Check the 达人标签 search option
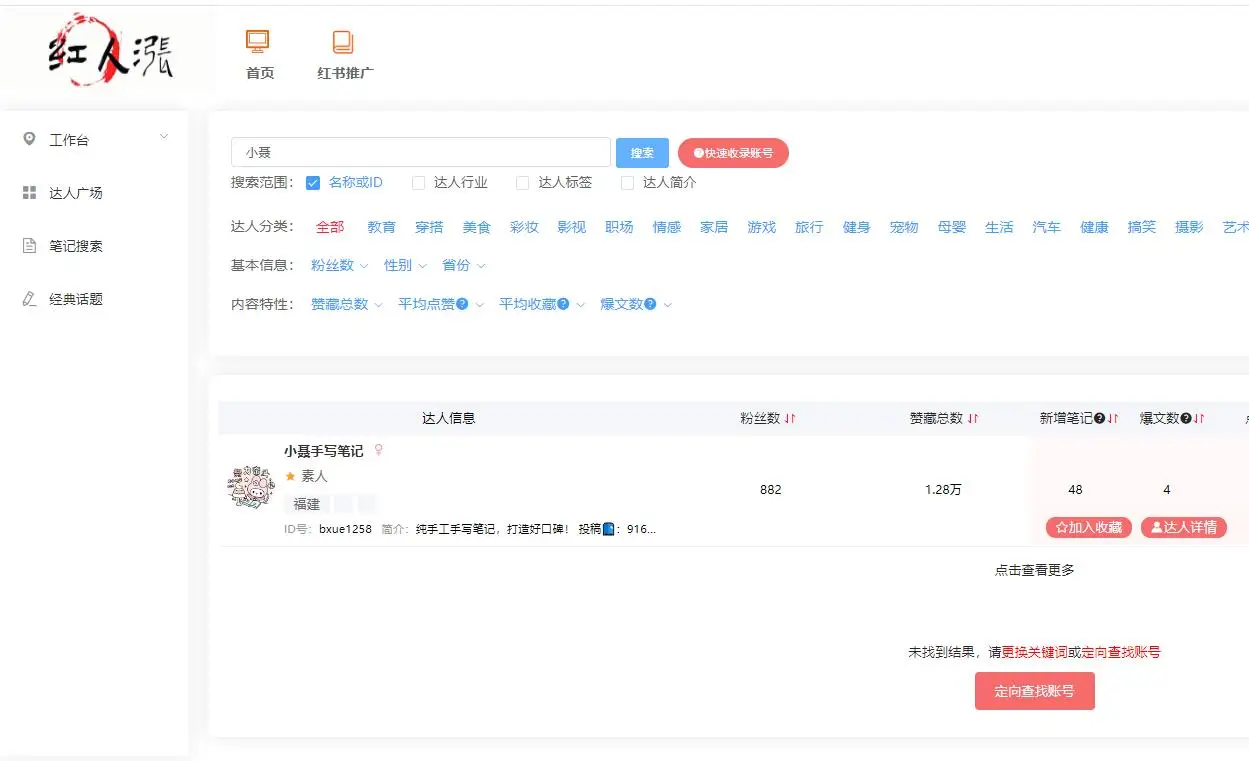 [x=523, y=183]
